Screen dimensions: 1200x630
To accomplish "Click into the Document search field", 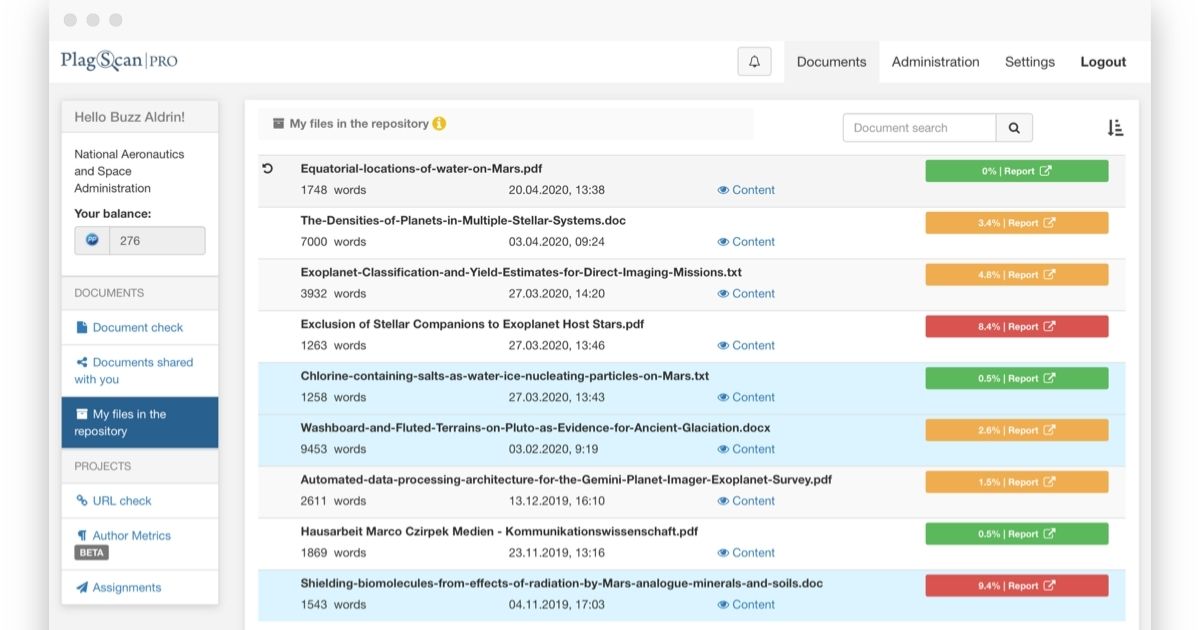I will [919, 128].
